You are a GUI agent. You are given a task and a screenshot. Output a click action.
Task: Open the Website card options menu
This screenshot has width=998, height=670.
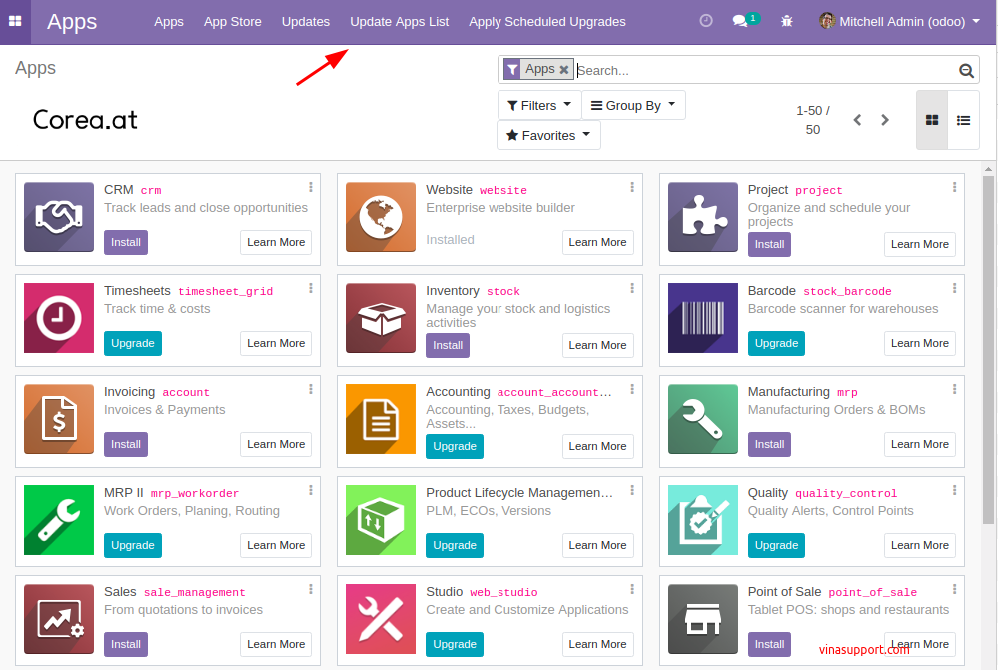click(632, 187)
